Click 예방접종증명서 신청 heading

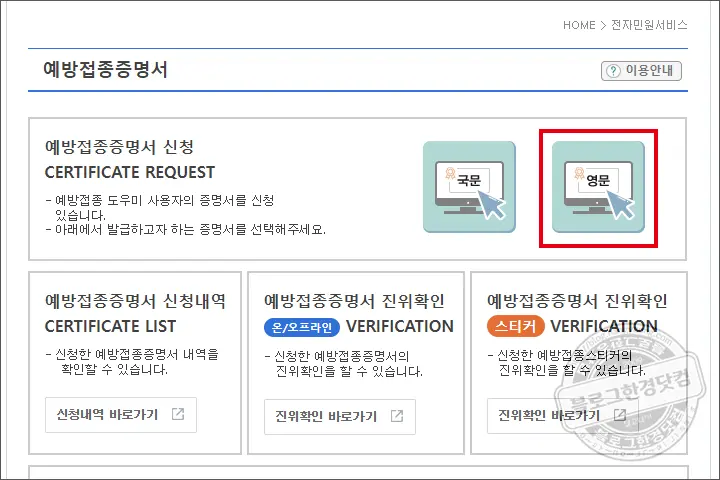coord(119,147)
